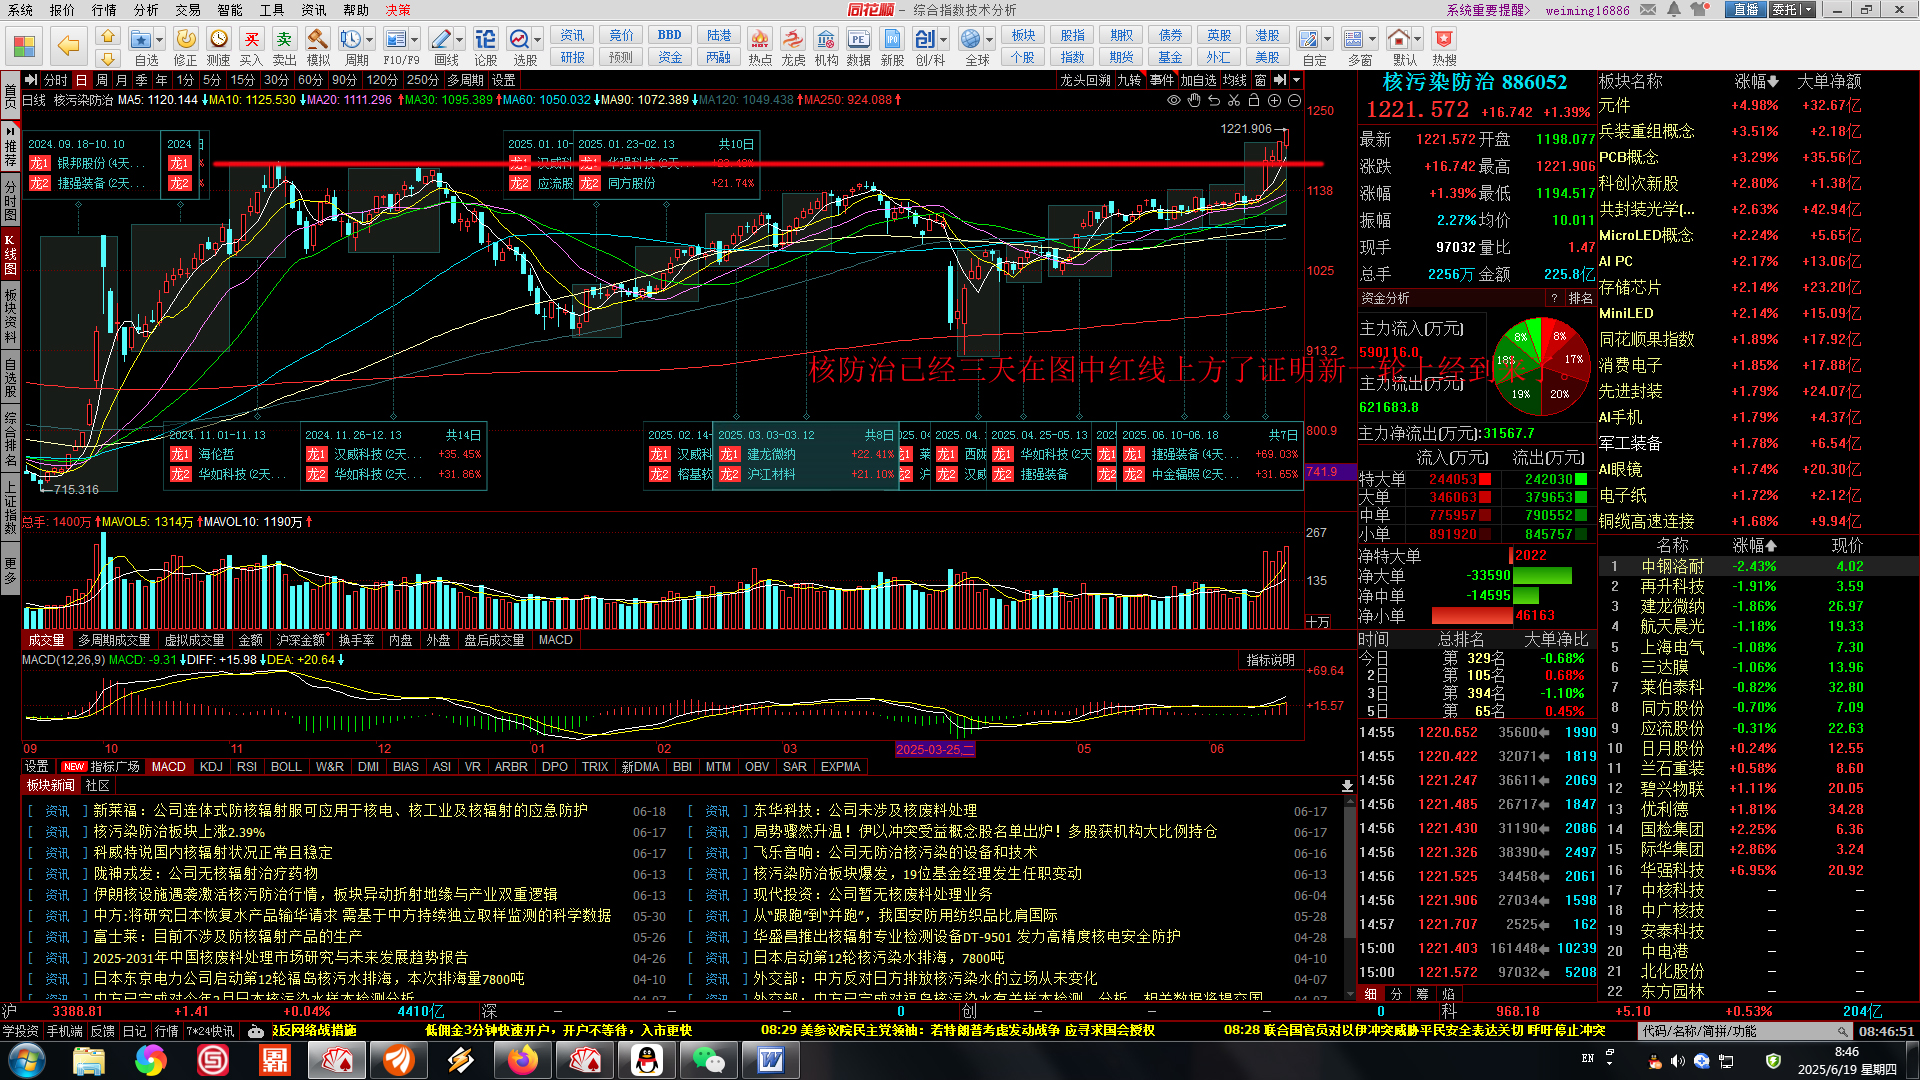
Task: Expand the 多窗 multi-window dropdown arrow
Action: point(1373,40)
